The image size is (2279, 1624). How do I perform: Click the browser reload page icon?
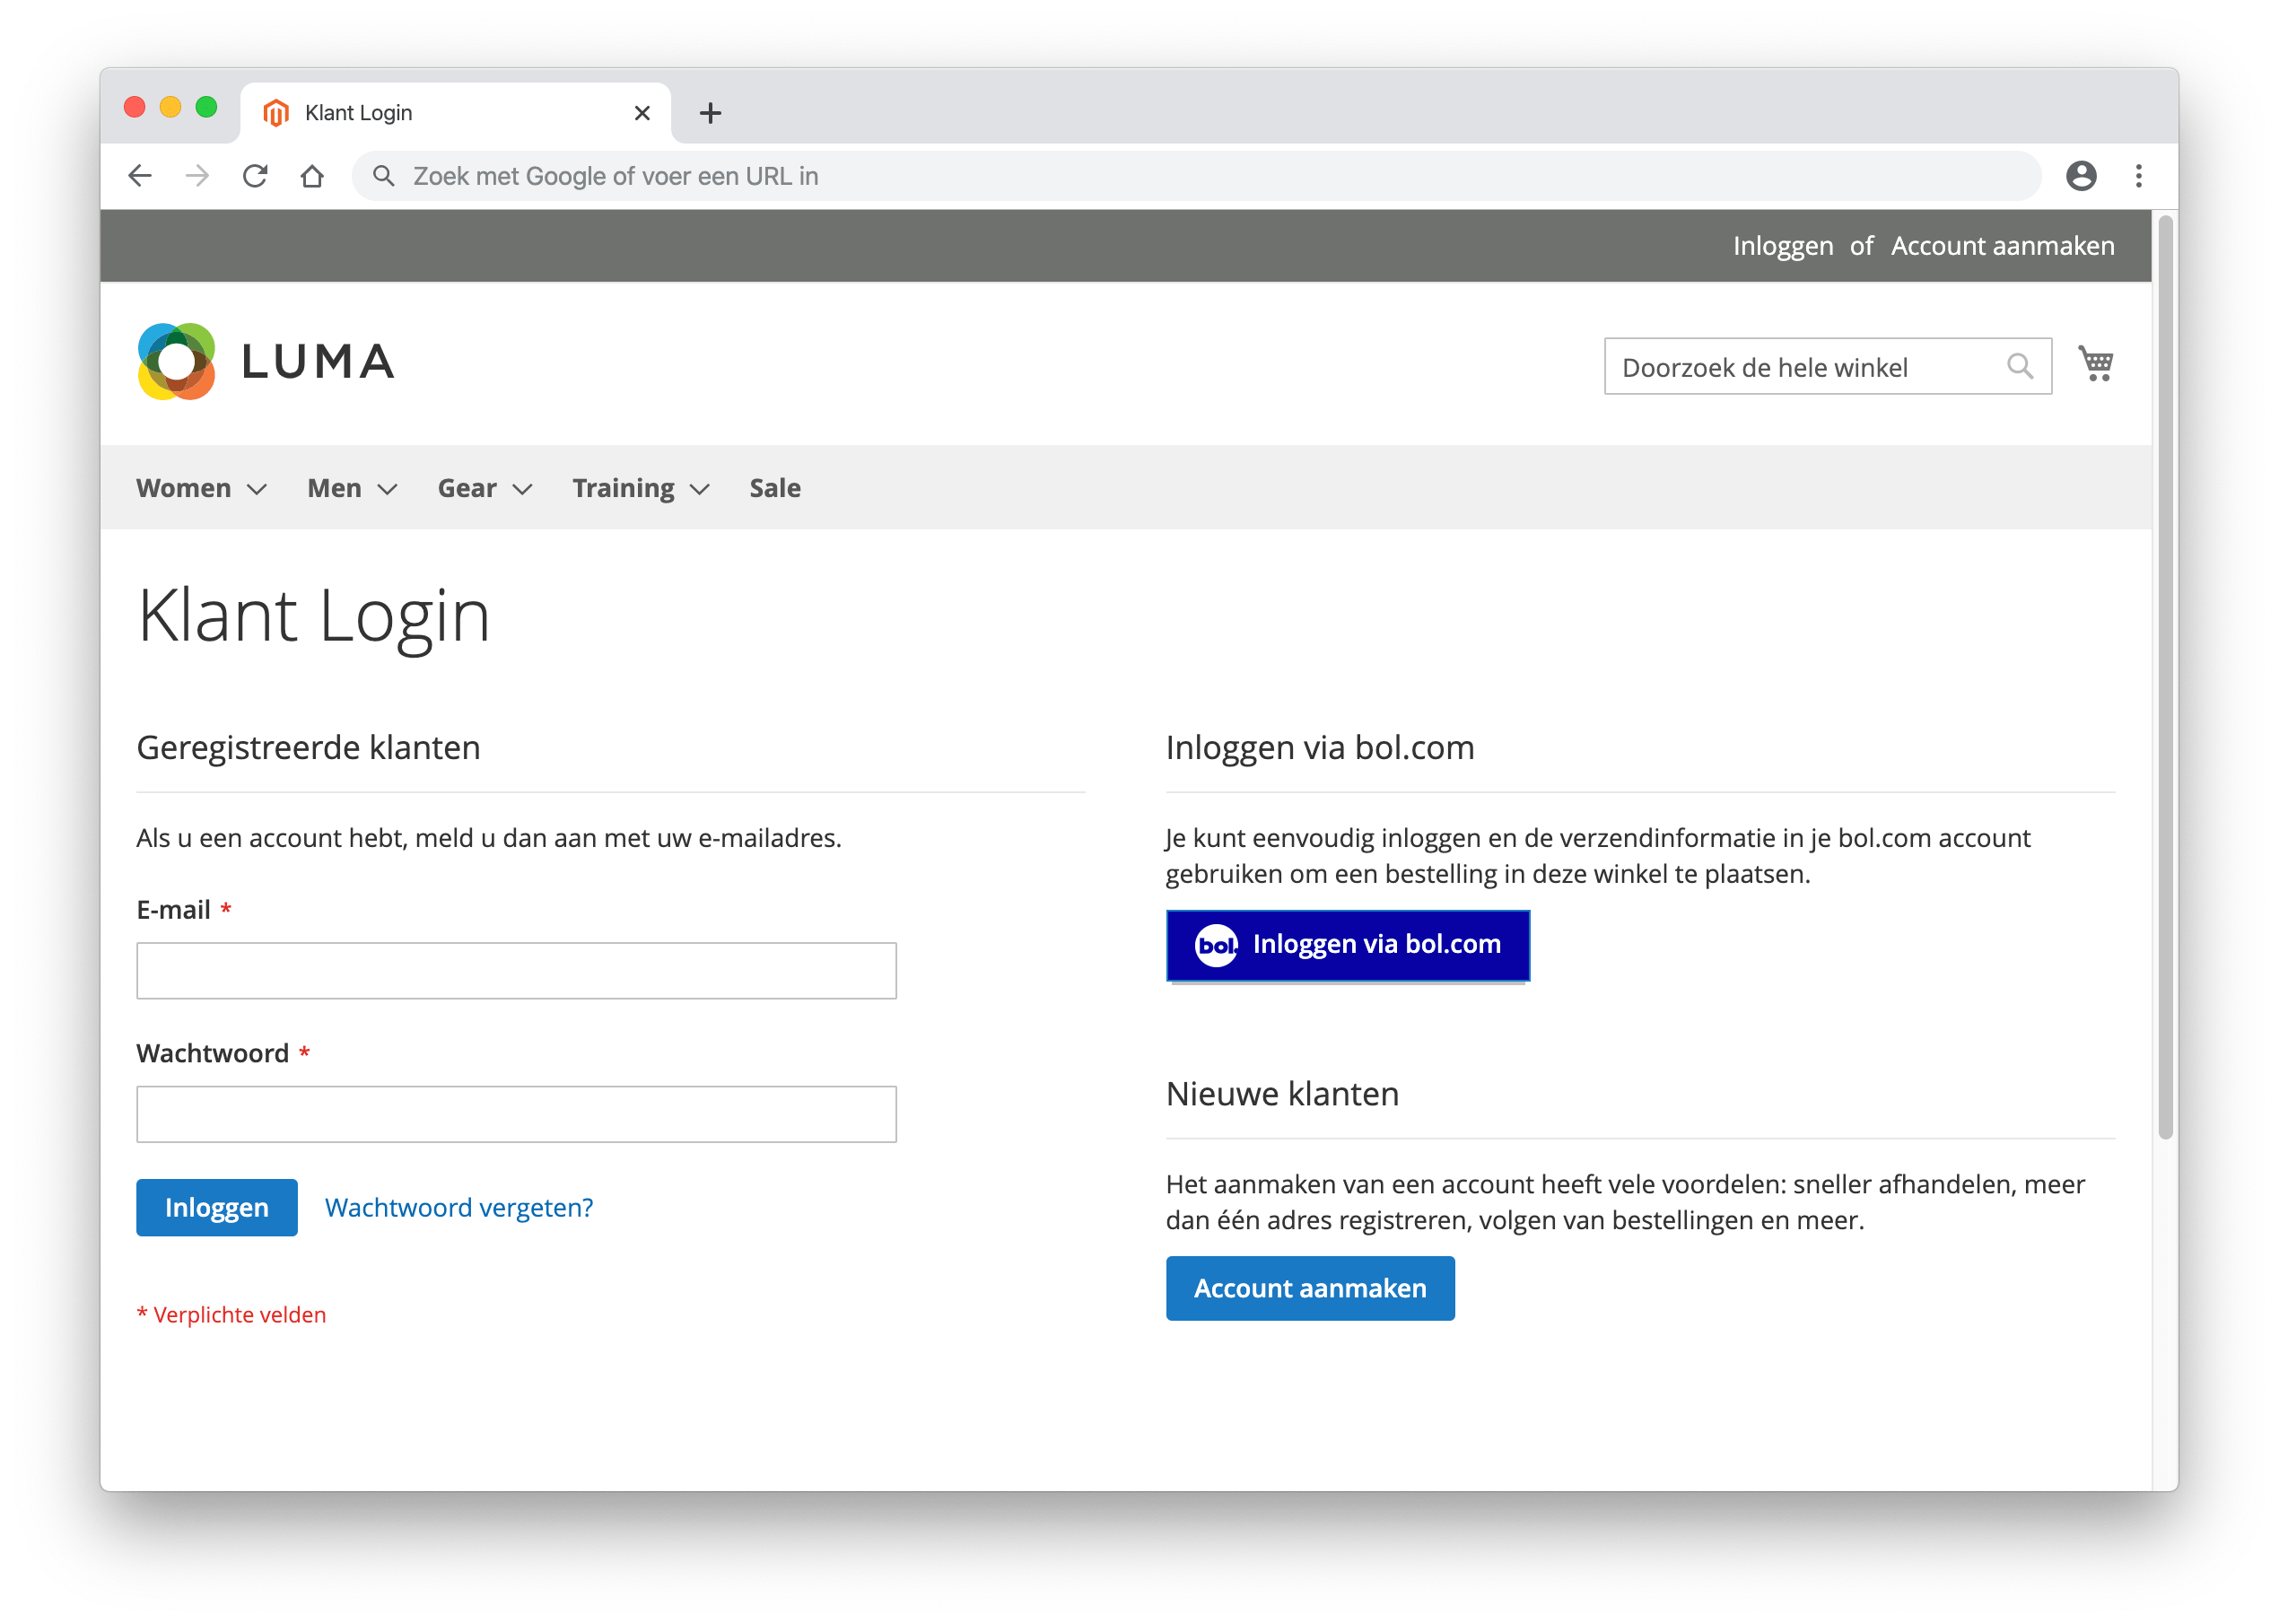[255, 176]
